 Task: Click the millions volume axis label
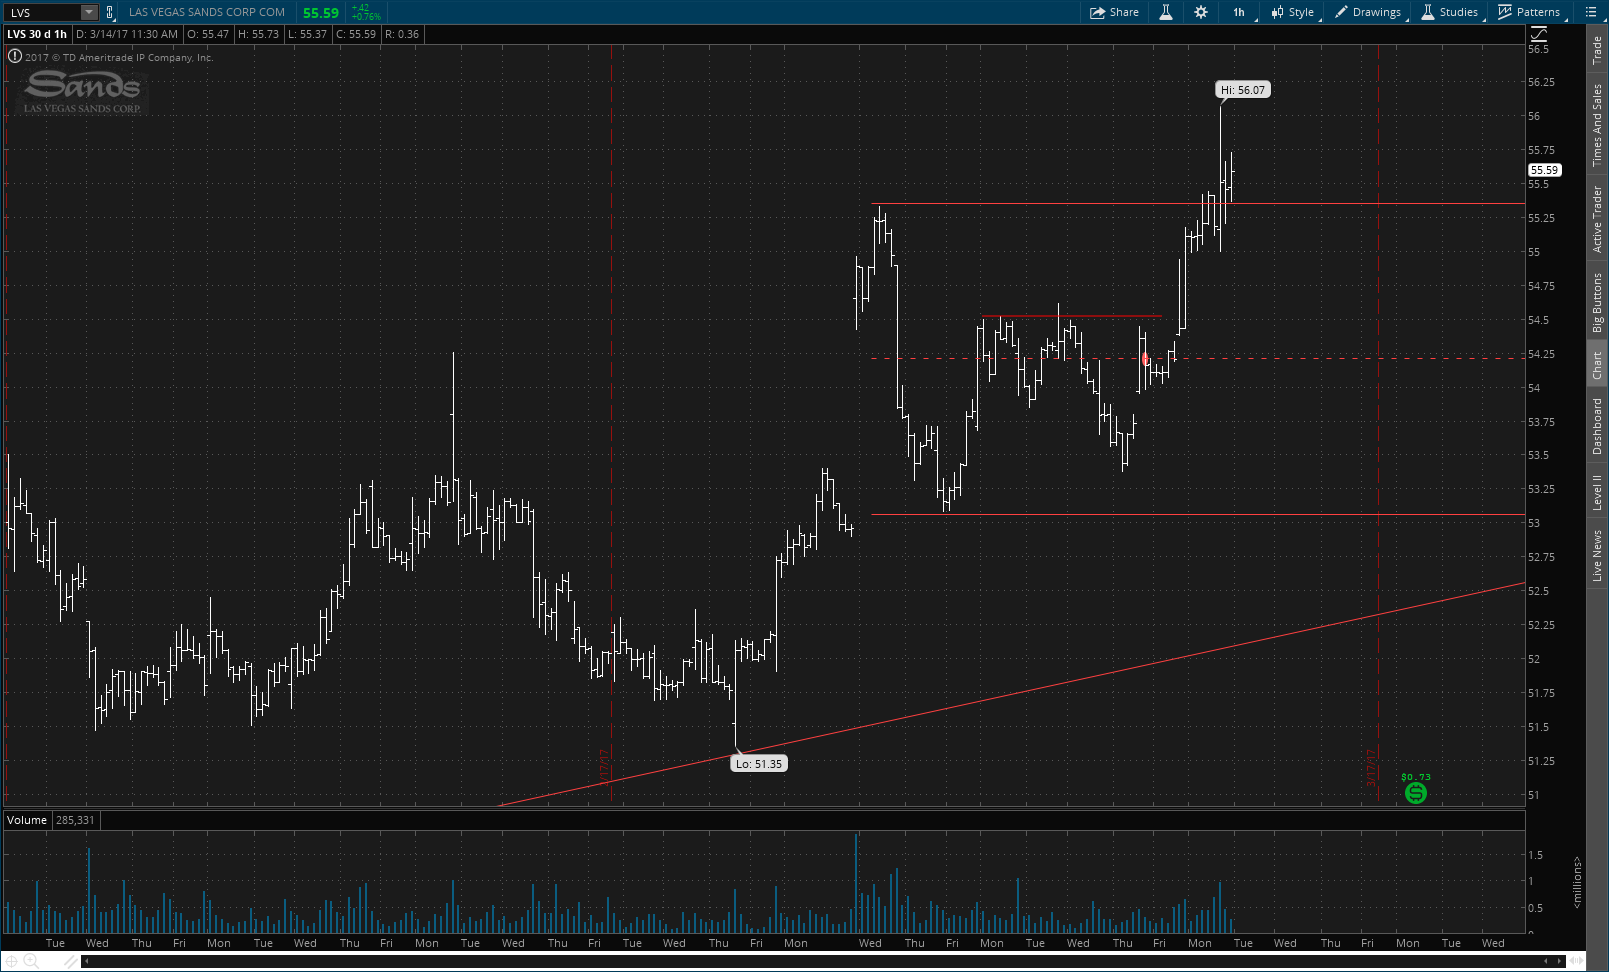click(1577, 882)
